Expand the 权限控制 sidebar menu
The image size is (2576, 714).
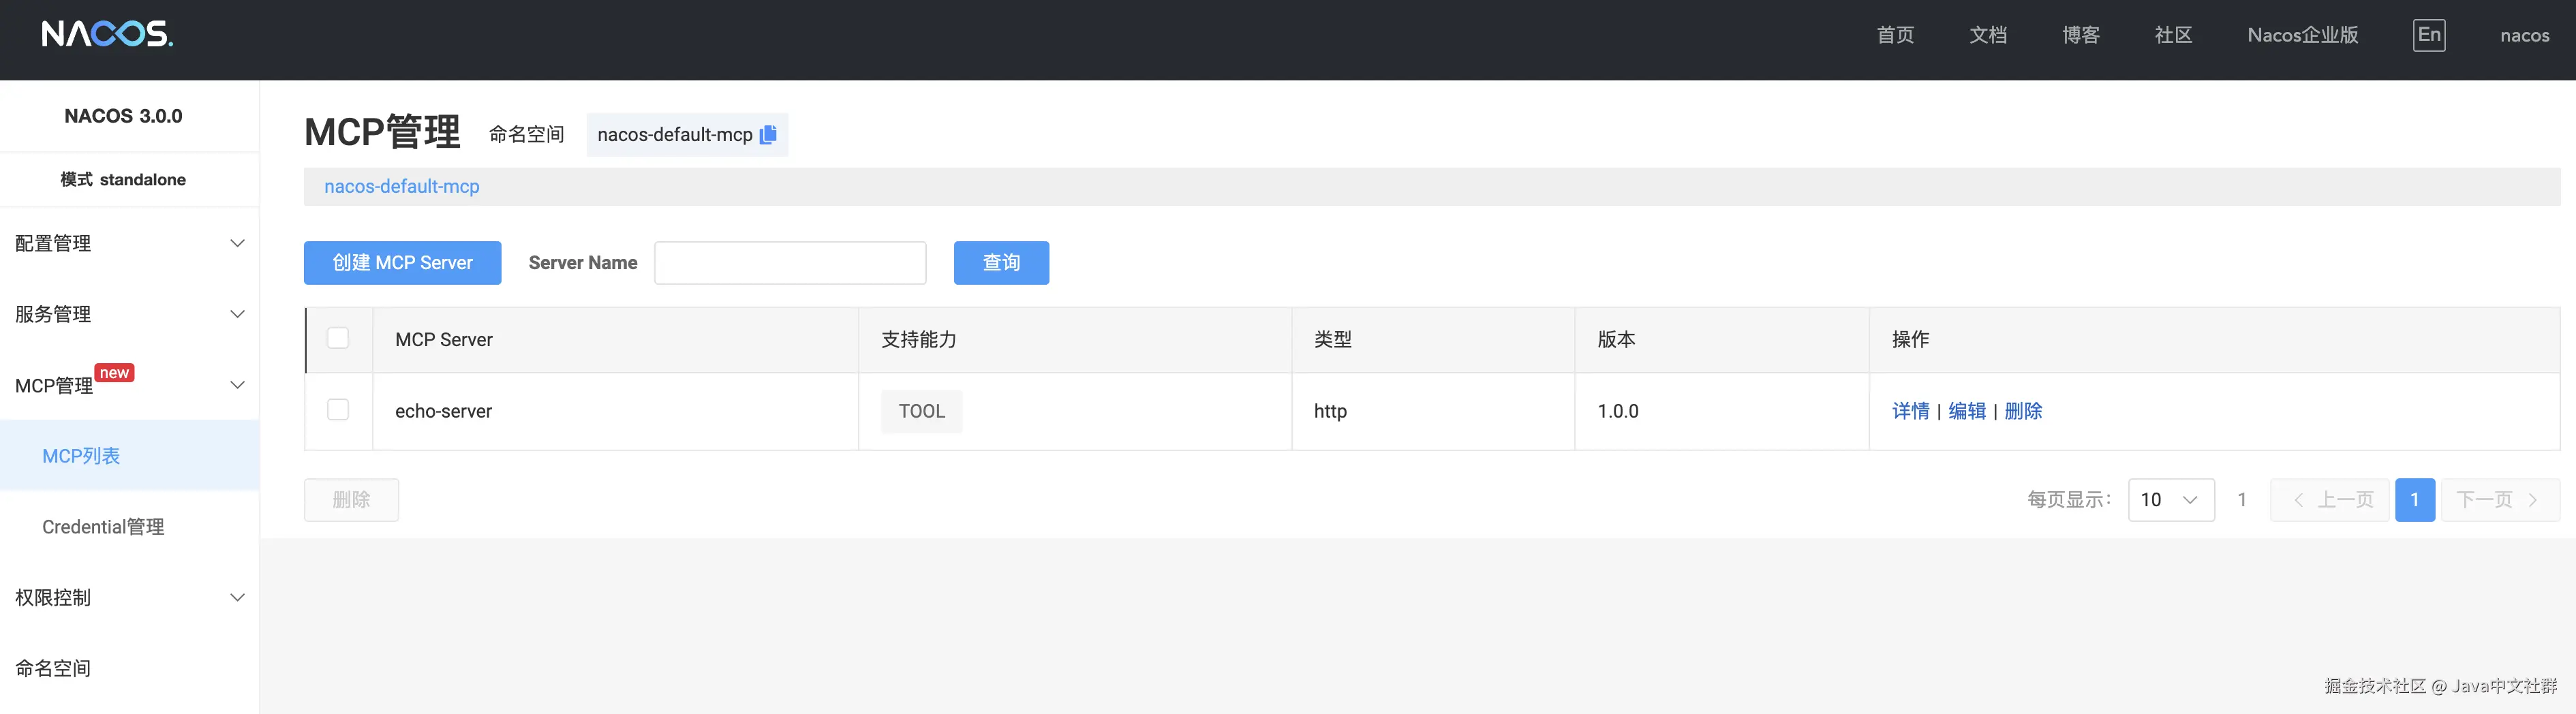tap(129, 597)
